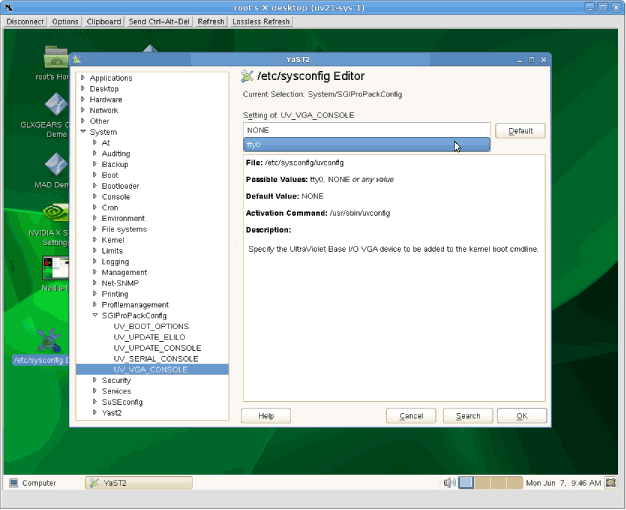Expand the Security tree node
626x510 pixels.
click(x=95, y=380)
